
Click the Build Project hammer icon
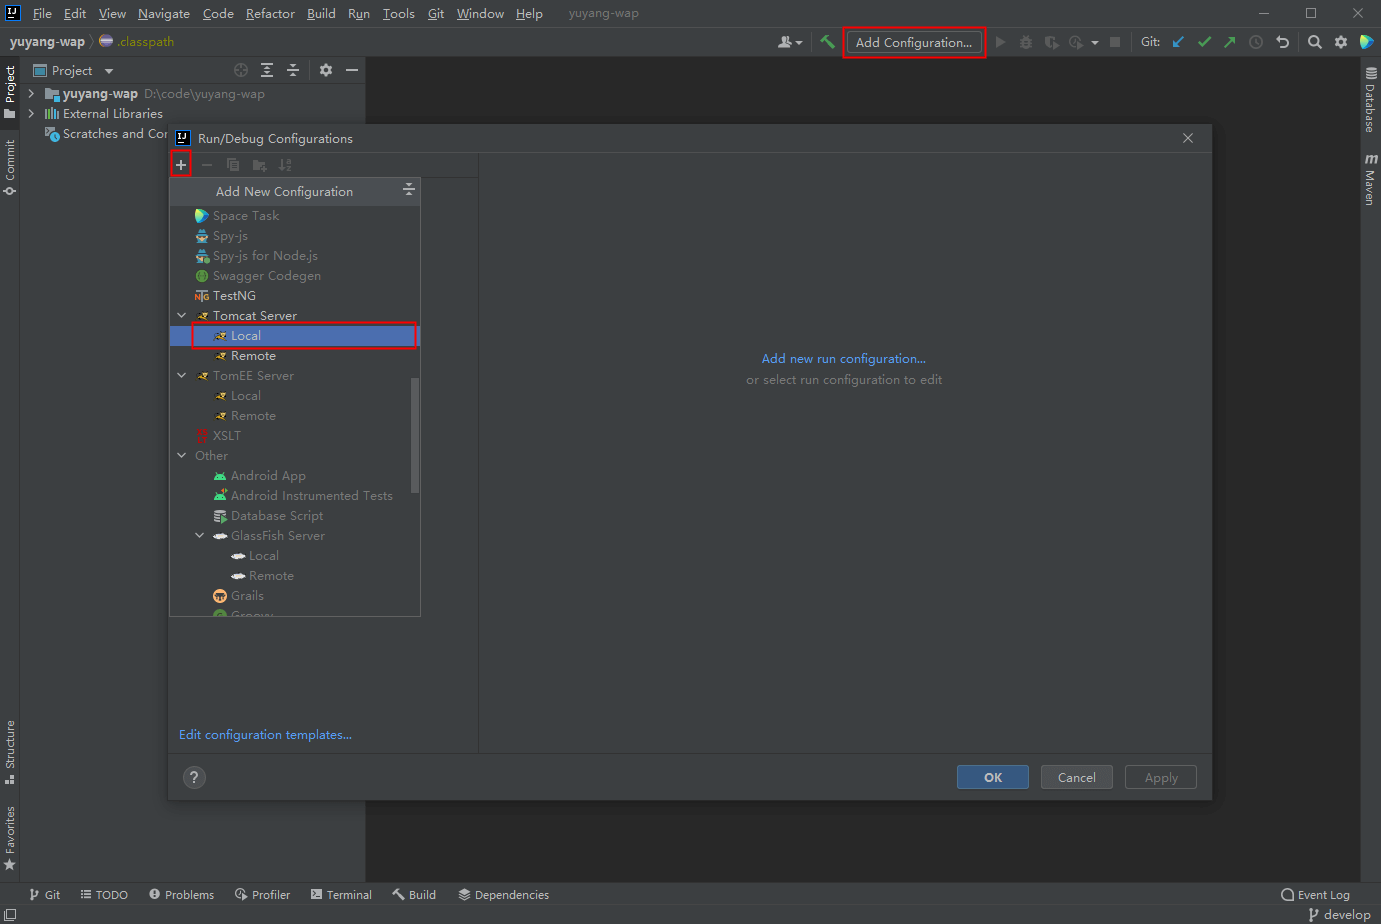tap(827, 42)
